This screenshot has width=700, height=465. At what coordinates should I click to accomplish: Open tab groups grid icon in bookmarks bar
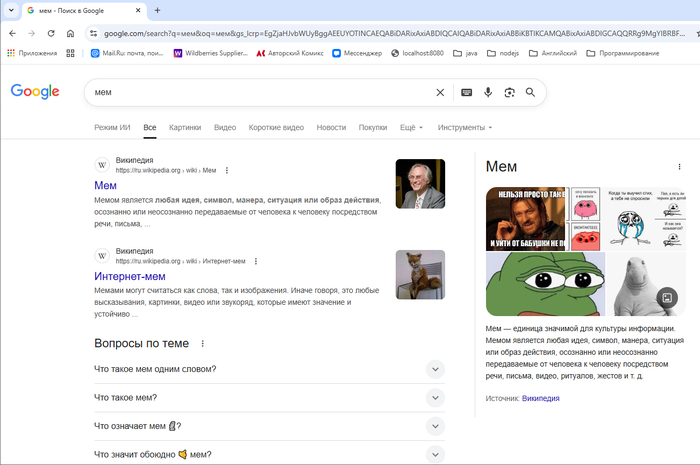coord(70,53)
